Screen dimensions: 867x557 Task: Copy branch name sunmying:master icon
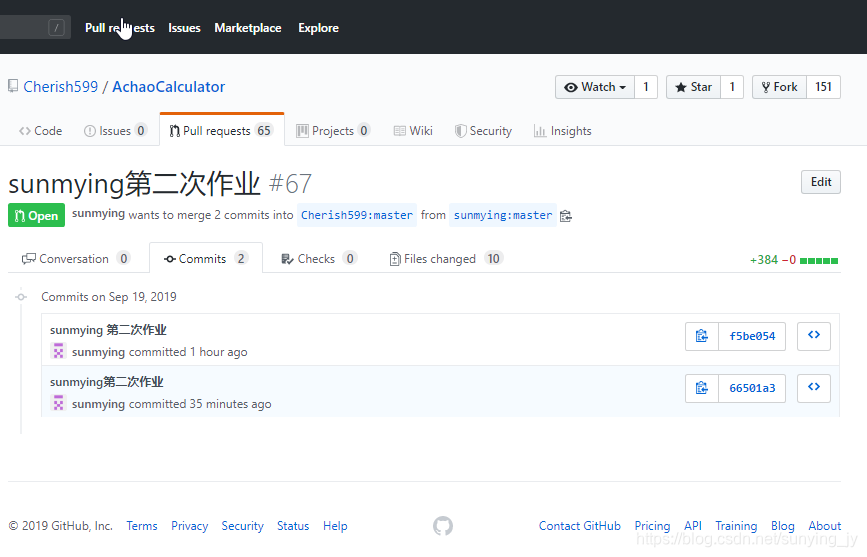[566, 216]
